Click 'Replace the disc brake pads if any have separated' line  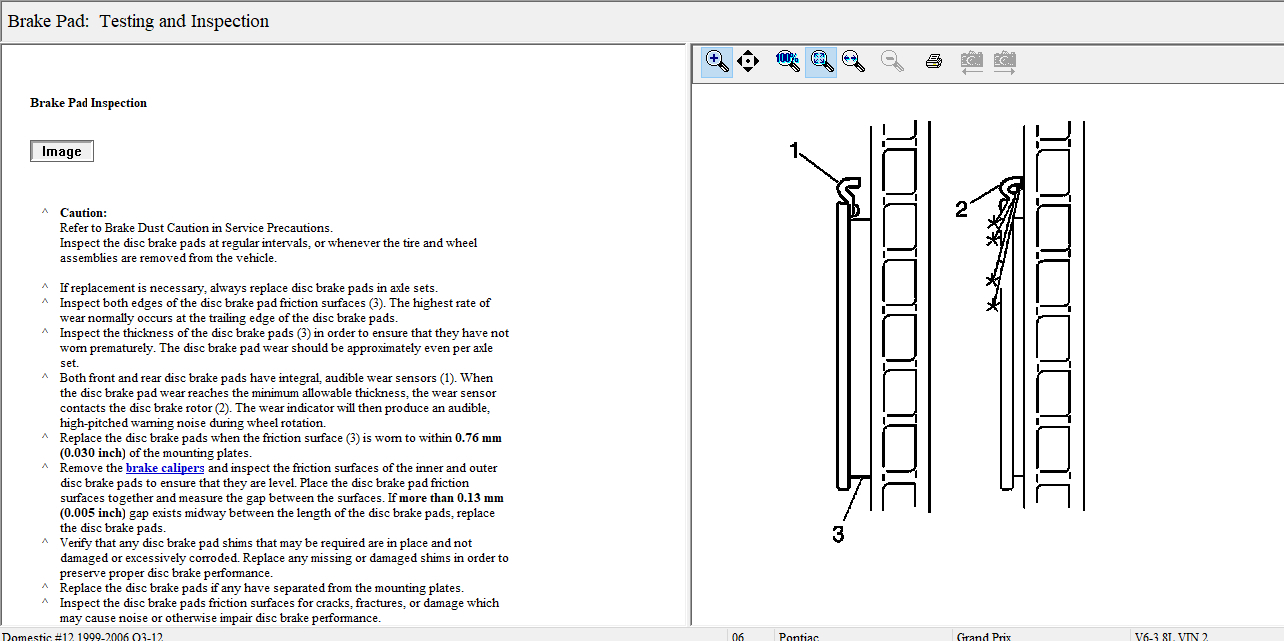click(x=262, y=588)
